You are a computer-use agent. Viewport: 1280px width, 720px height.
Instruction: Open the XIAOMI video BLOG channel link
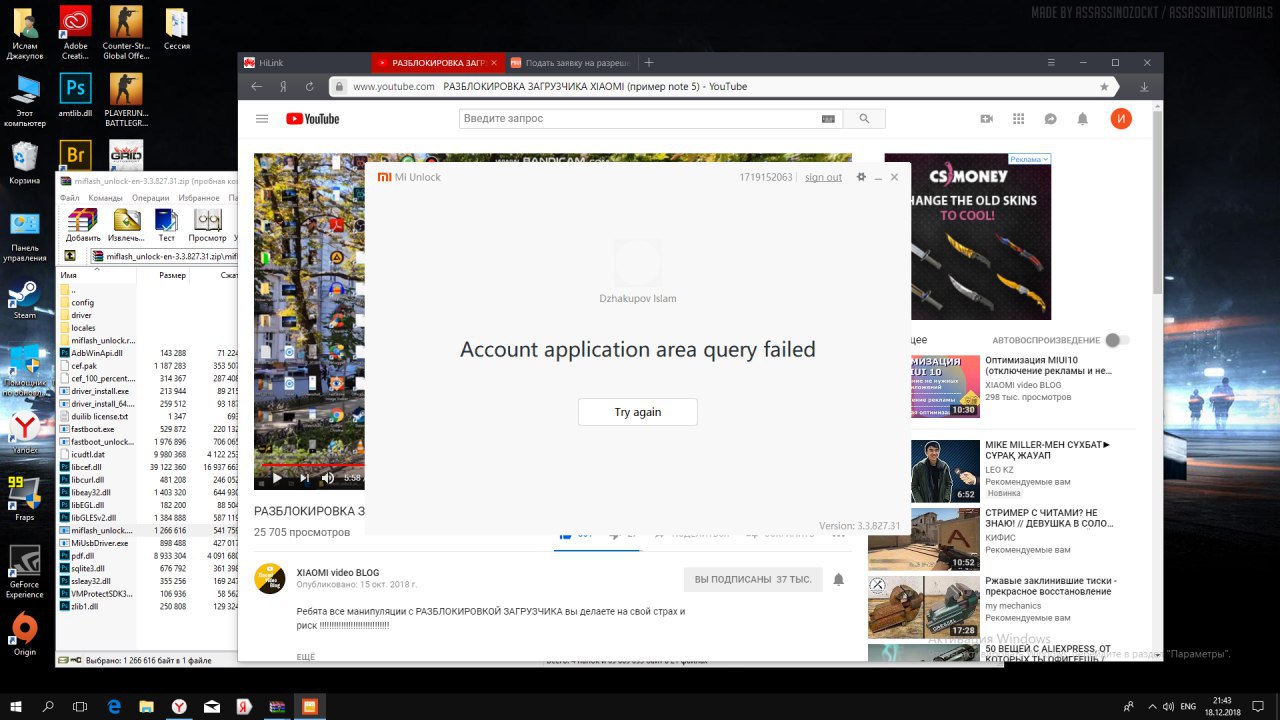[338, 573]
